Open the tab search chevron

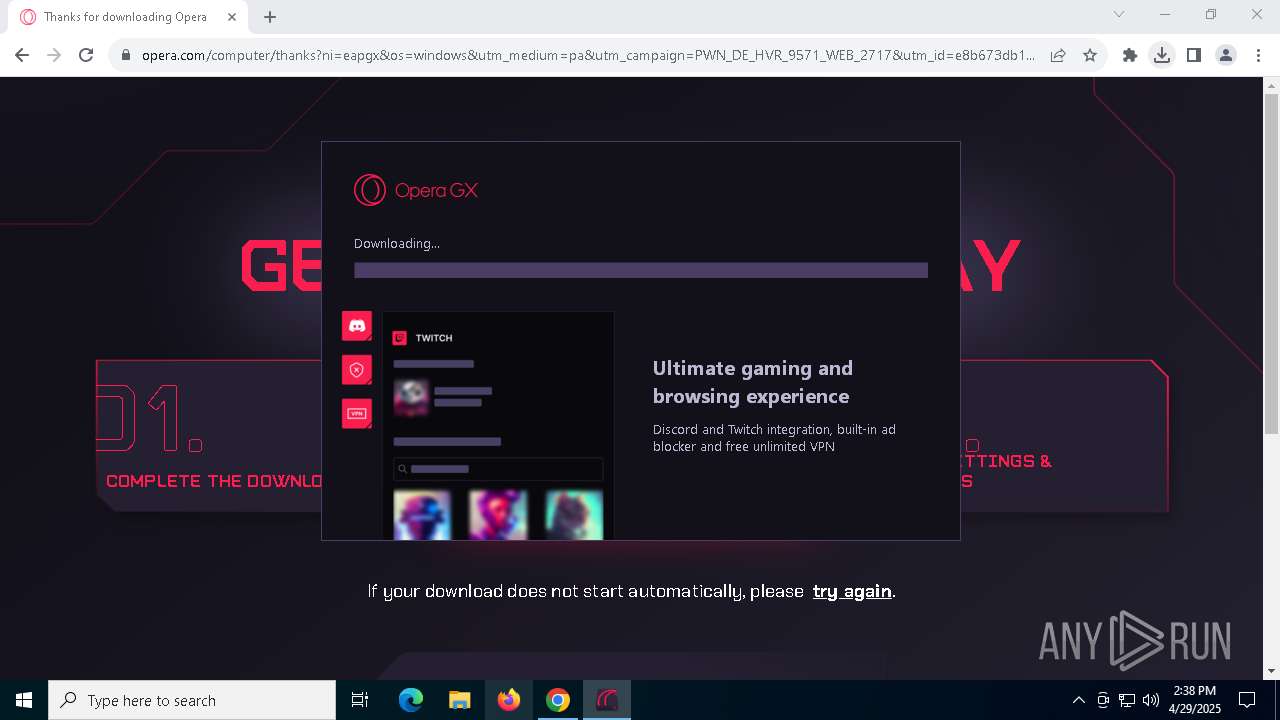tap(1119, 14)
